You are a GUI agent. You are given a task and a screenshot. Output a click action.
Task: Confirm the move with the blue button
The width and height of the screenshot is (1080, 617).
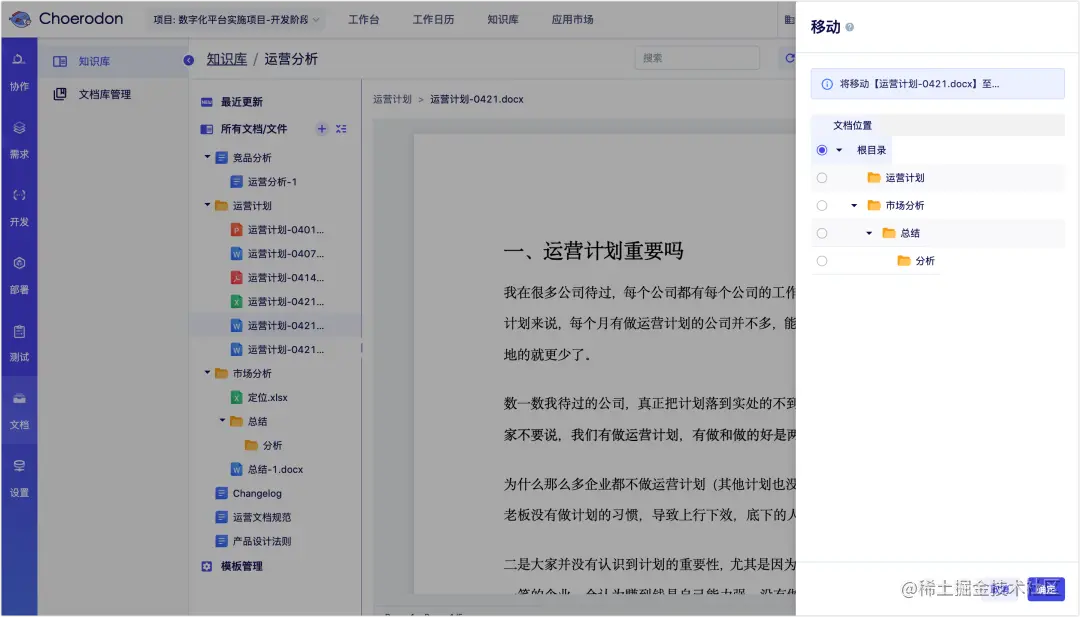1046,589
